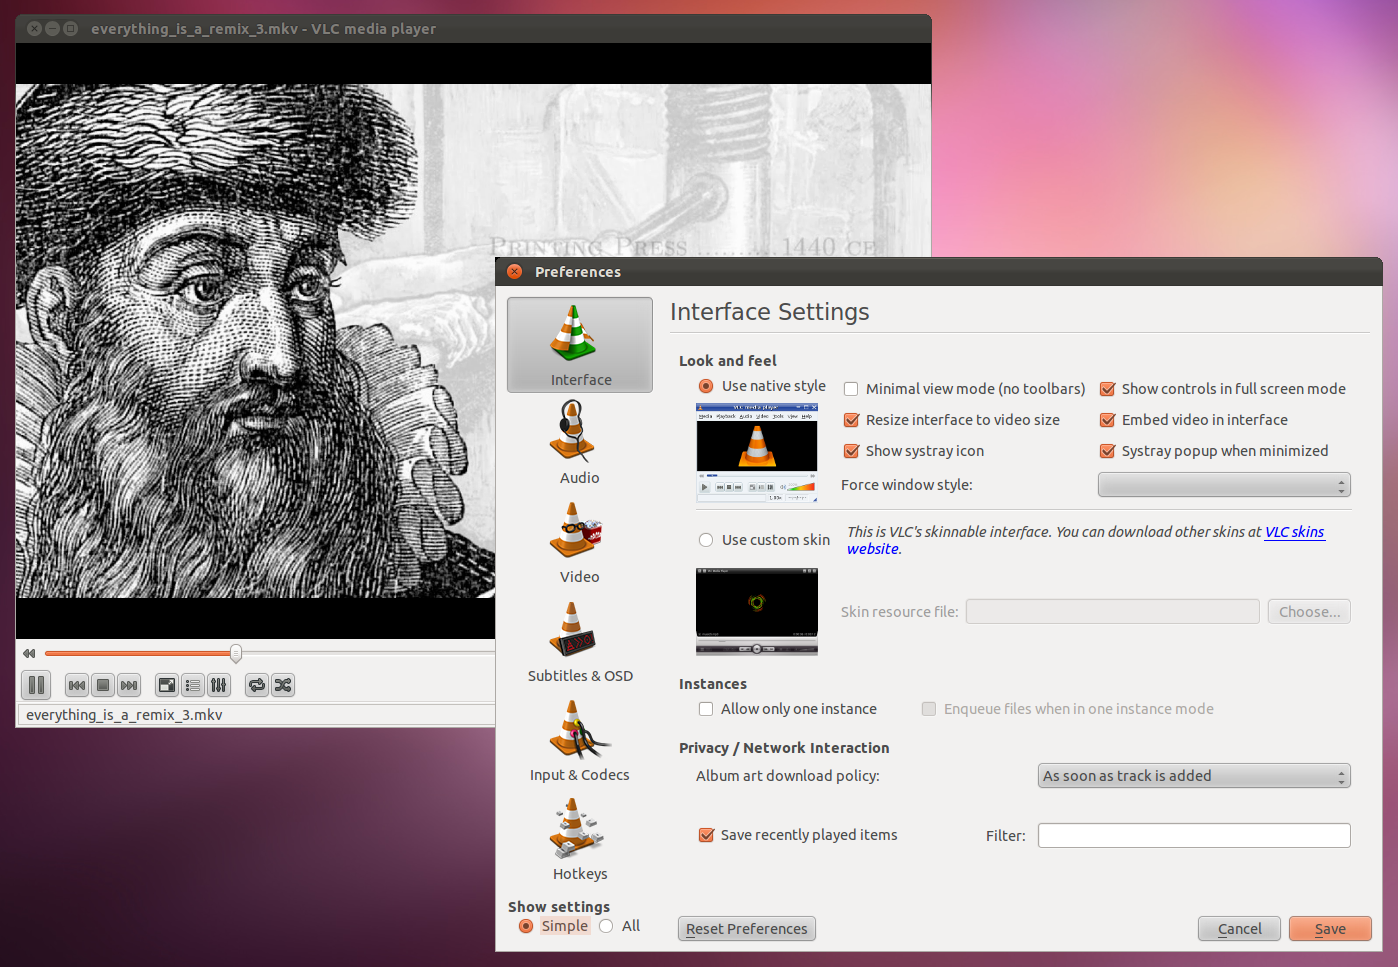Skip to next track in VLC
This screenshot has width=1398, height=967.
click(129, 685)
